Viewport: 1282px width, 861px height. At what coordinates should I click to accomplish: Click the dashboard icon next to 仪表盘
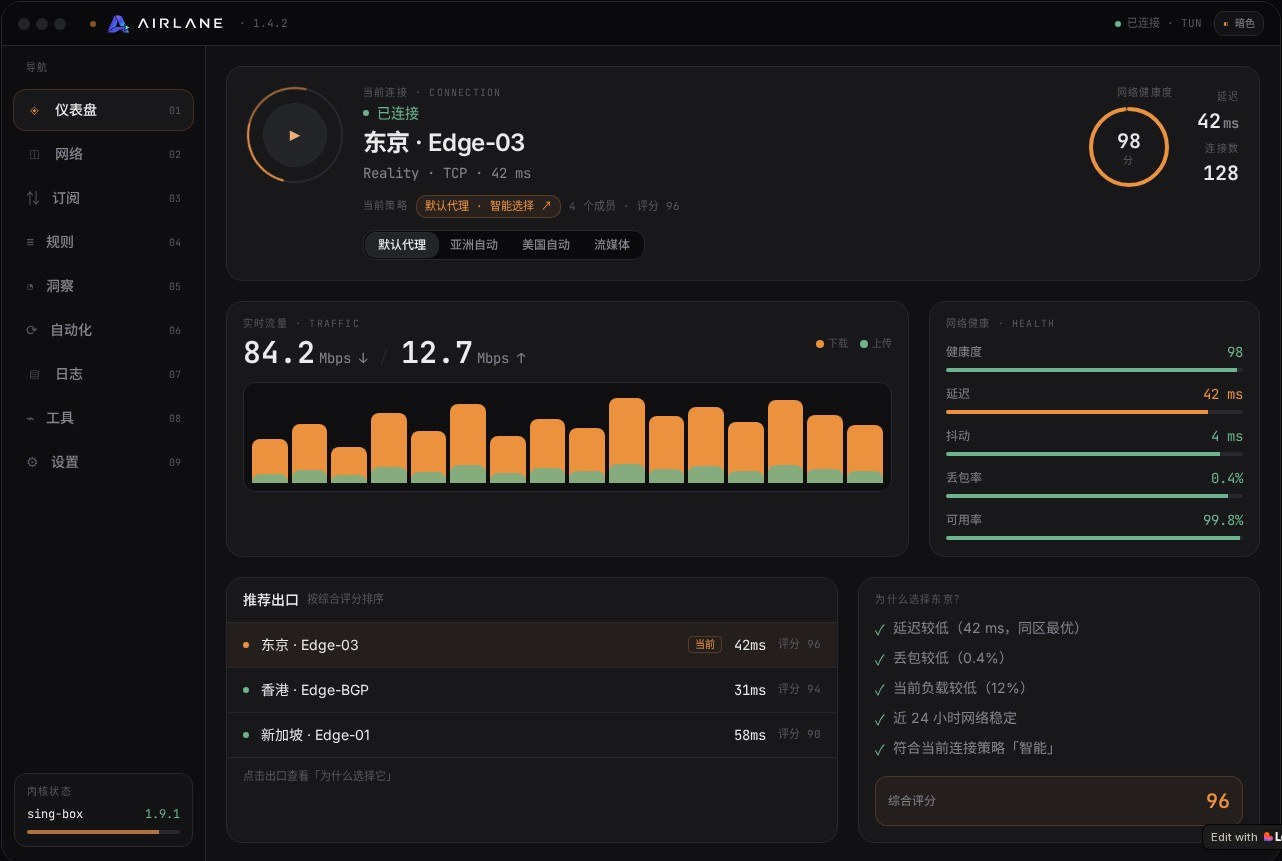pyautogui.click(x=35, y=110)
